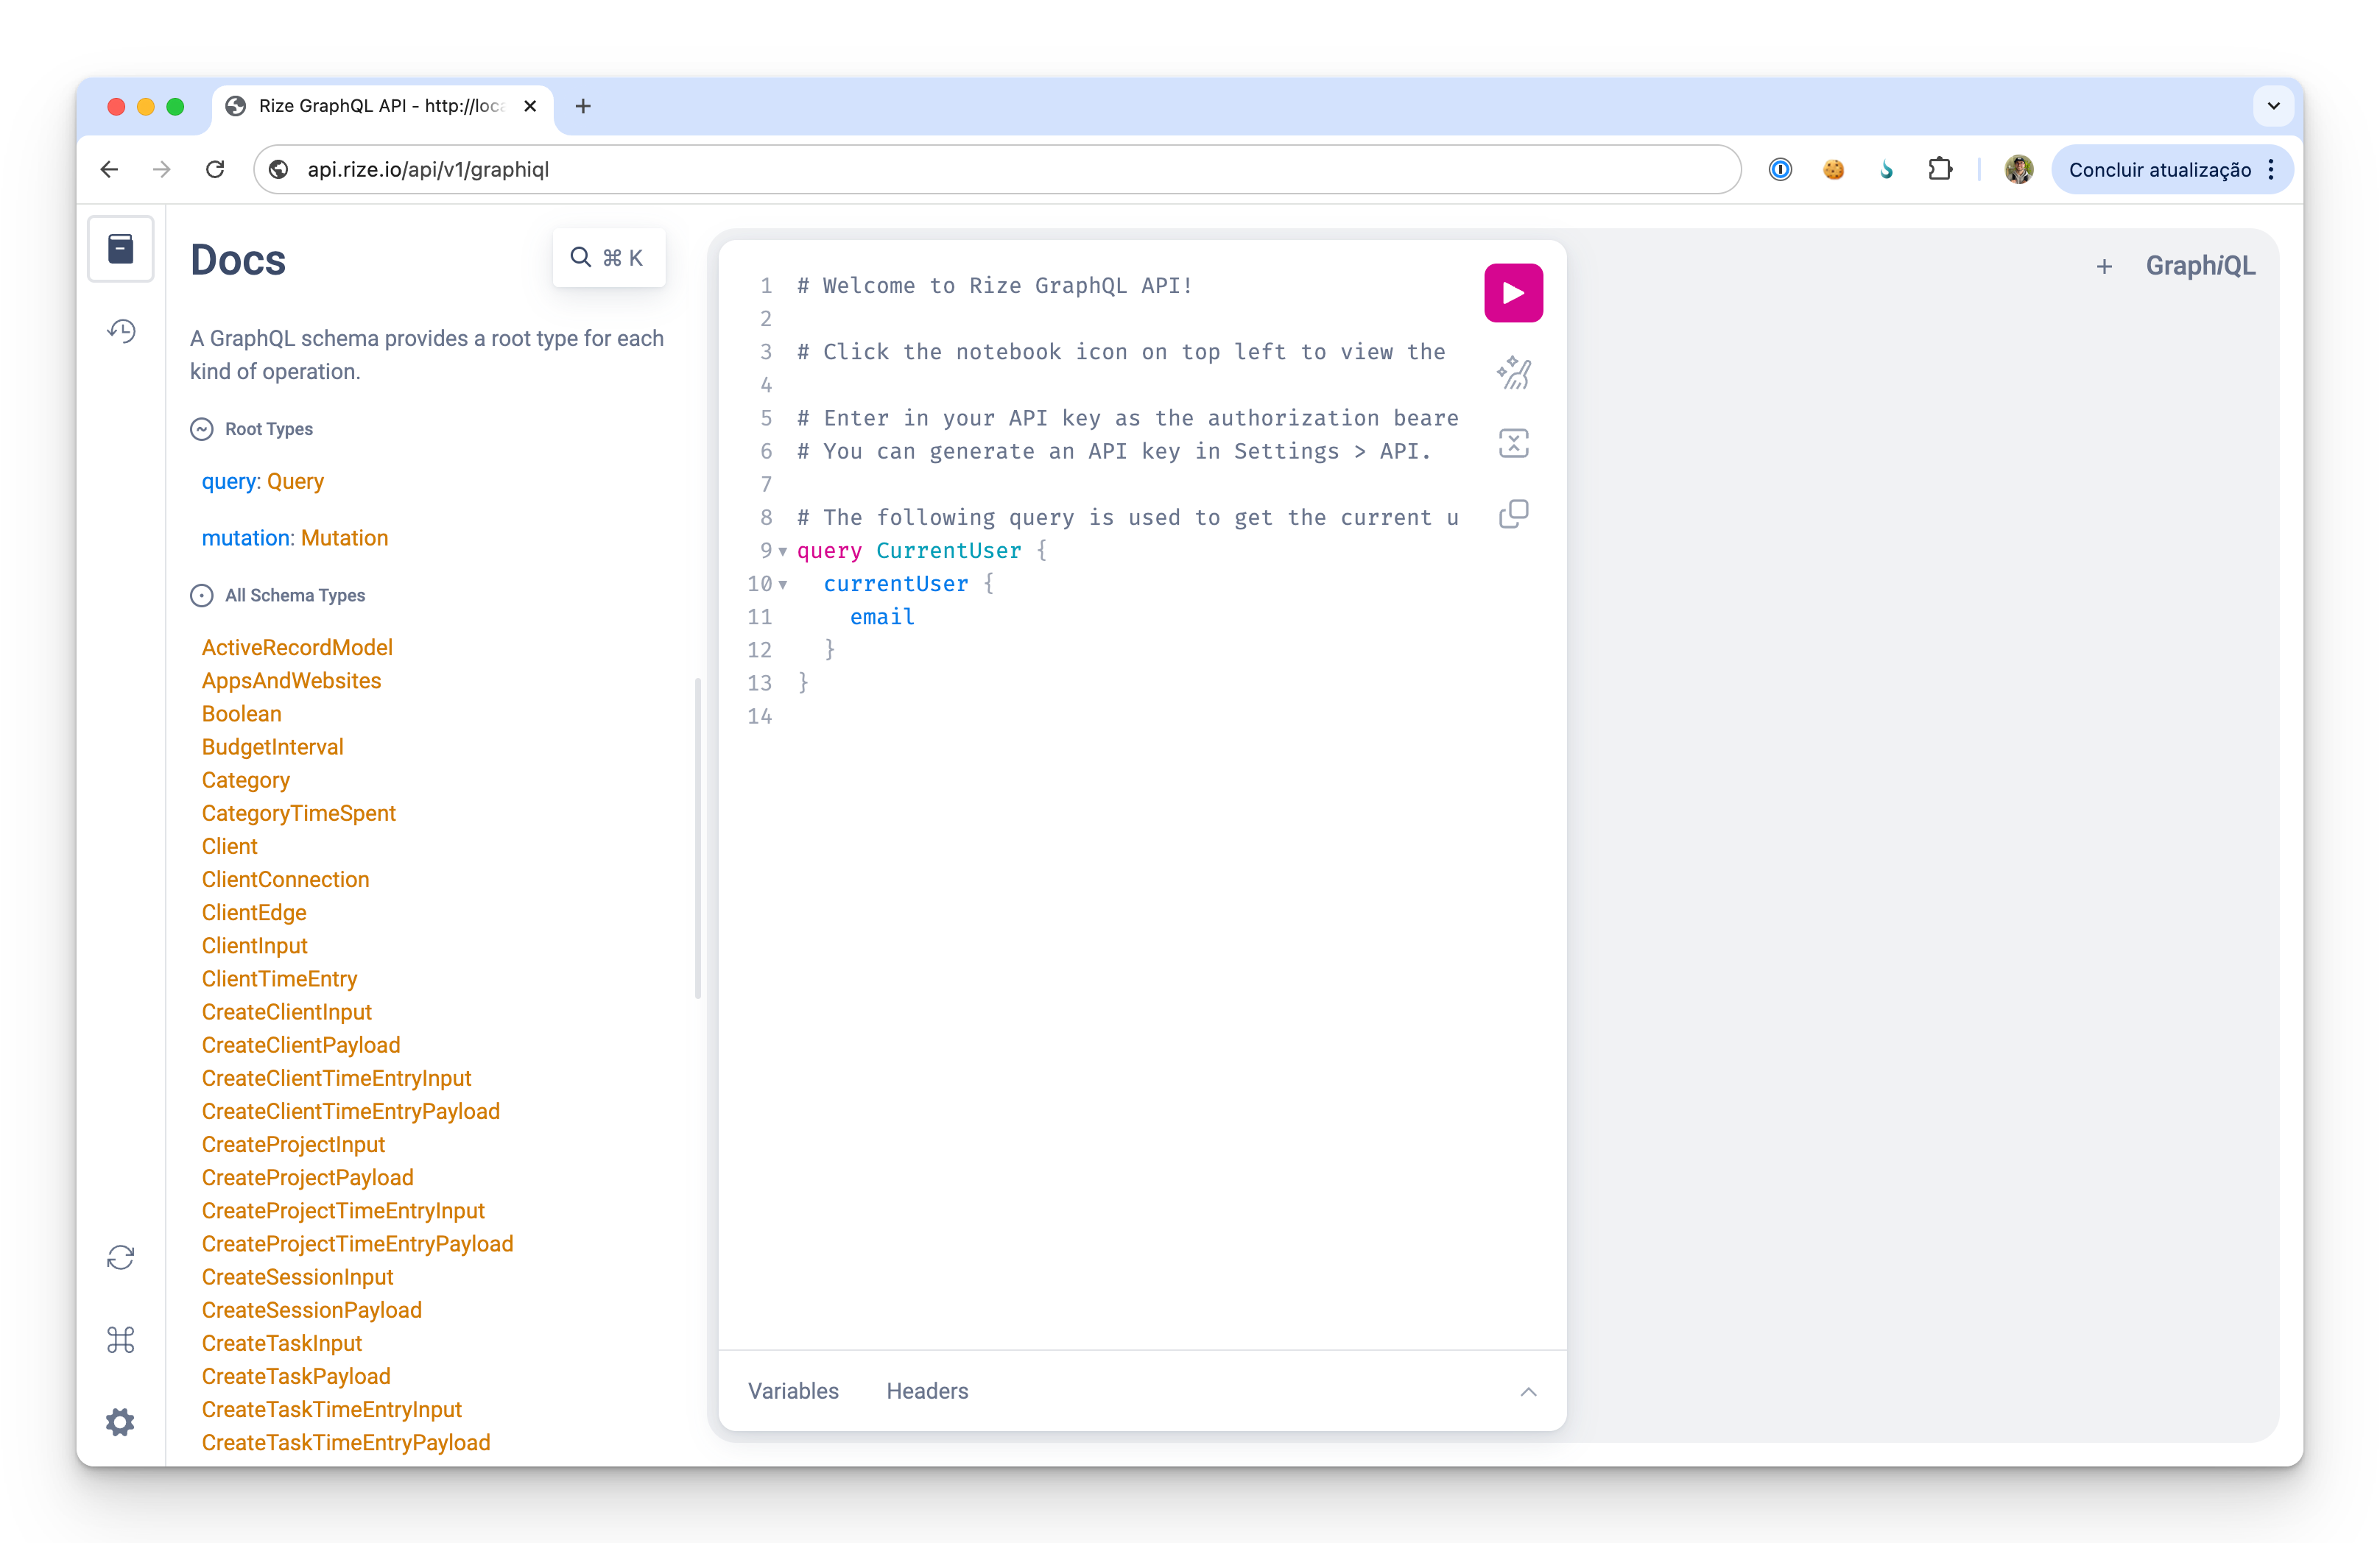The height and width of the screenshot is (1543, 2380).
Task: Open the ClientTimeEntry type
Action: [x=279, y=980]
